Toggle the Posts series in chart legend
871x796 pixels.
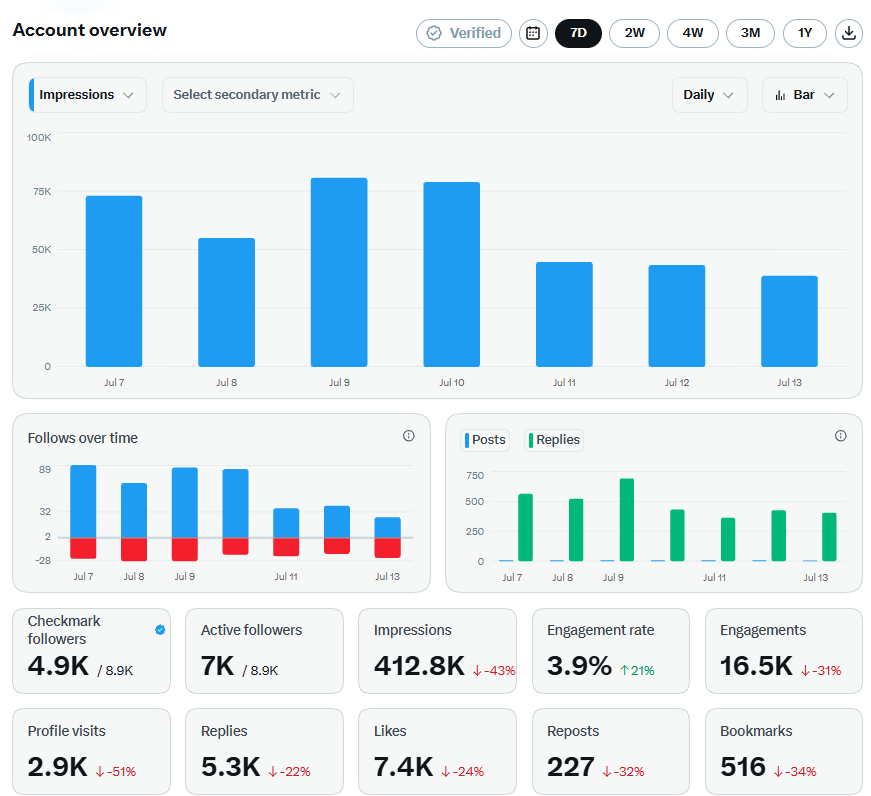(485, 440)
